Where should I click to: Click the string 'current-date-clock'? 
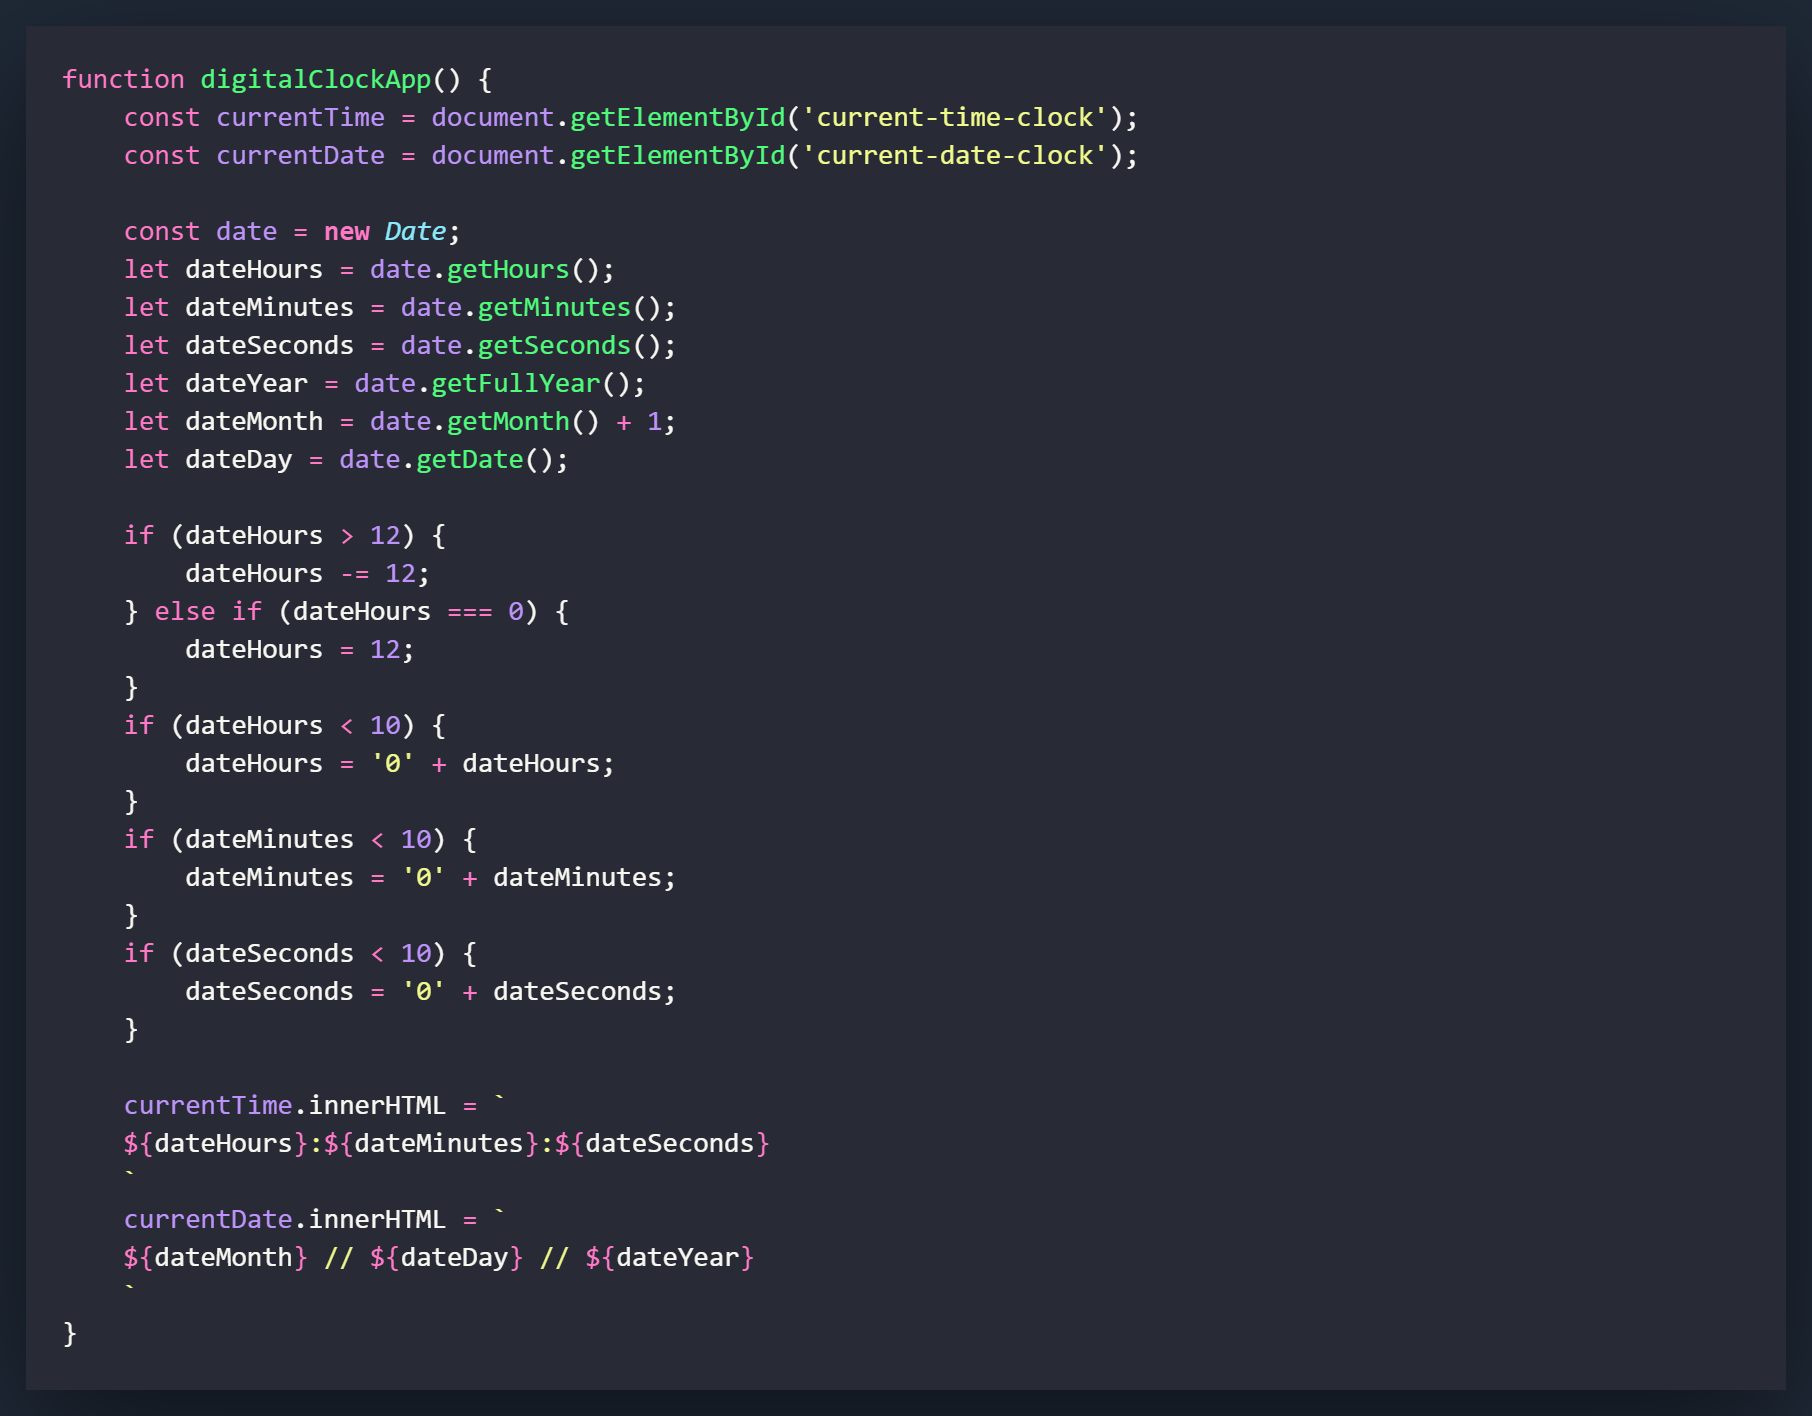tap(955, 156)
